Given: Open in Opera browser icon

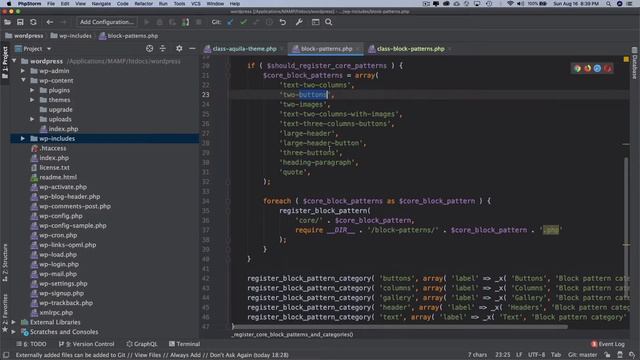Looking at the screenshot, I should (x=608, y=68).
